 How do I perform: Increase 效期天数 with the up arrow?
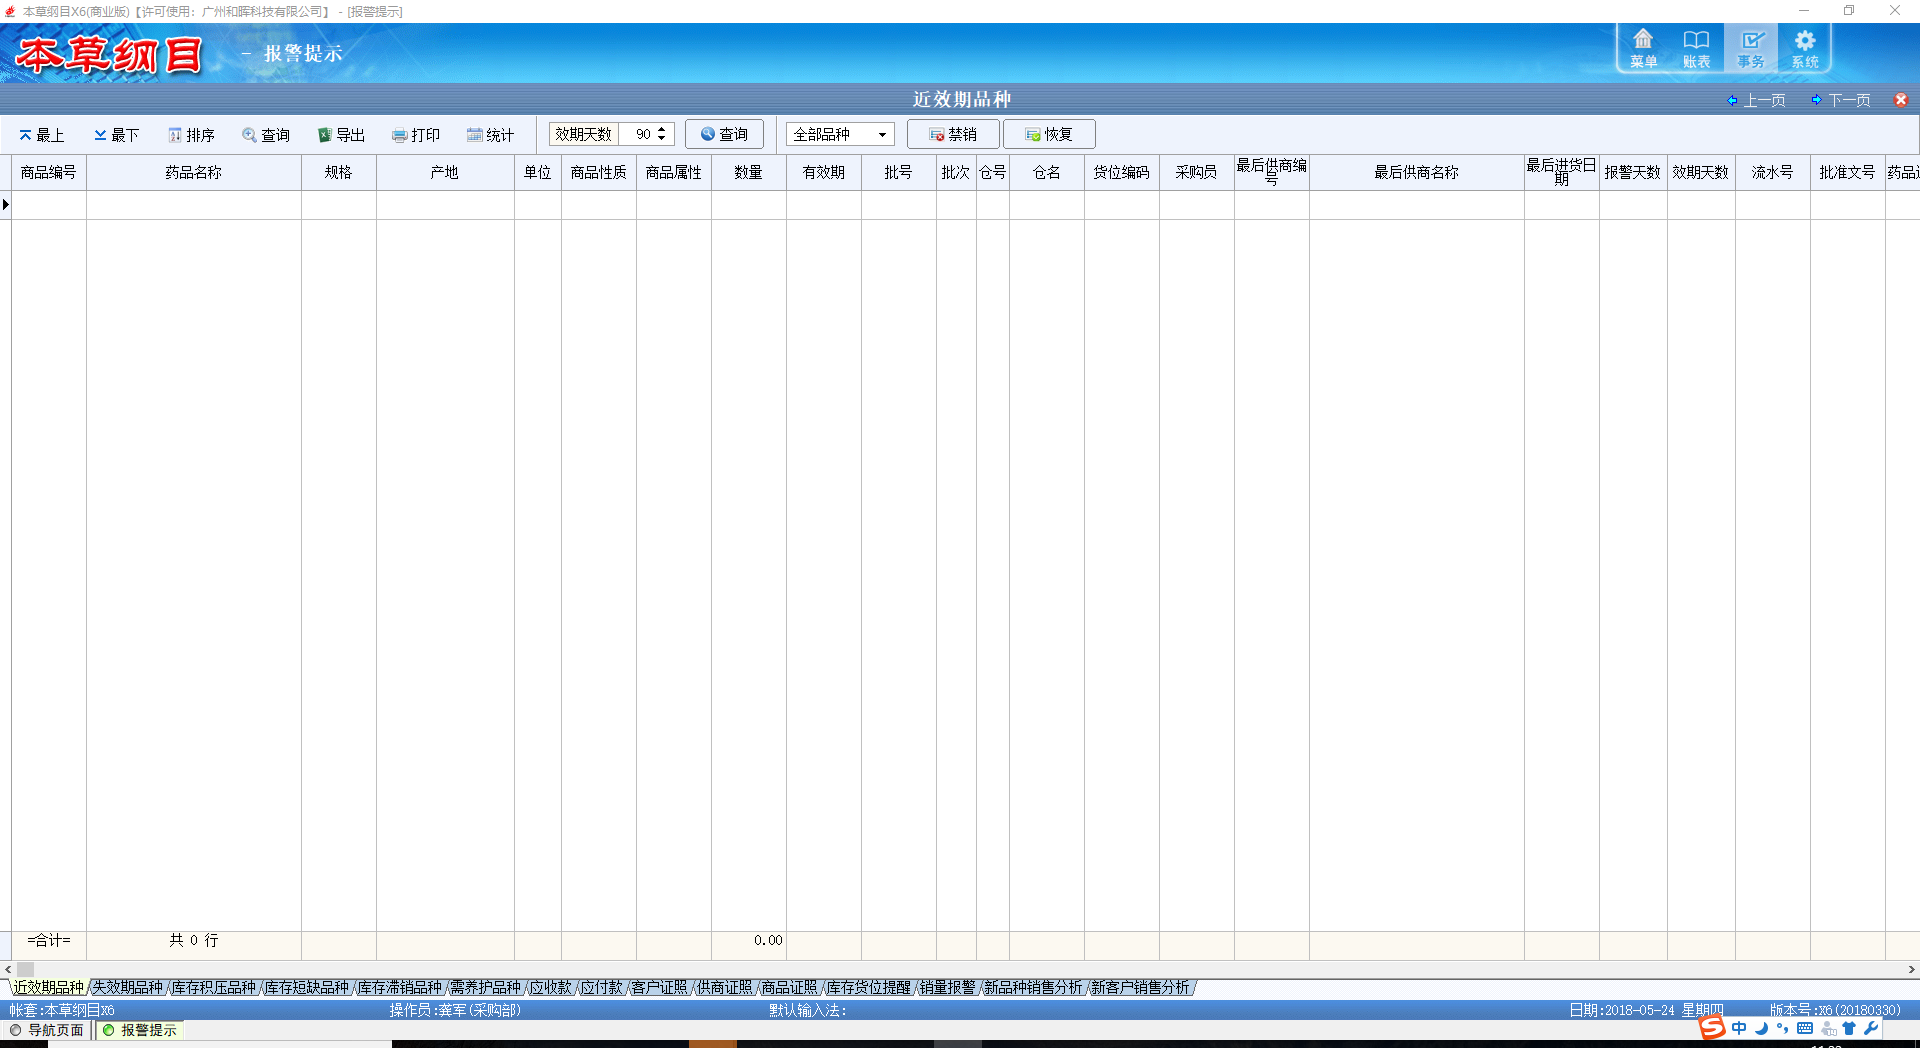click(661, 130)
